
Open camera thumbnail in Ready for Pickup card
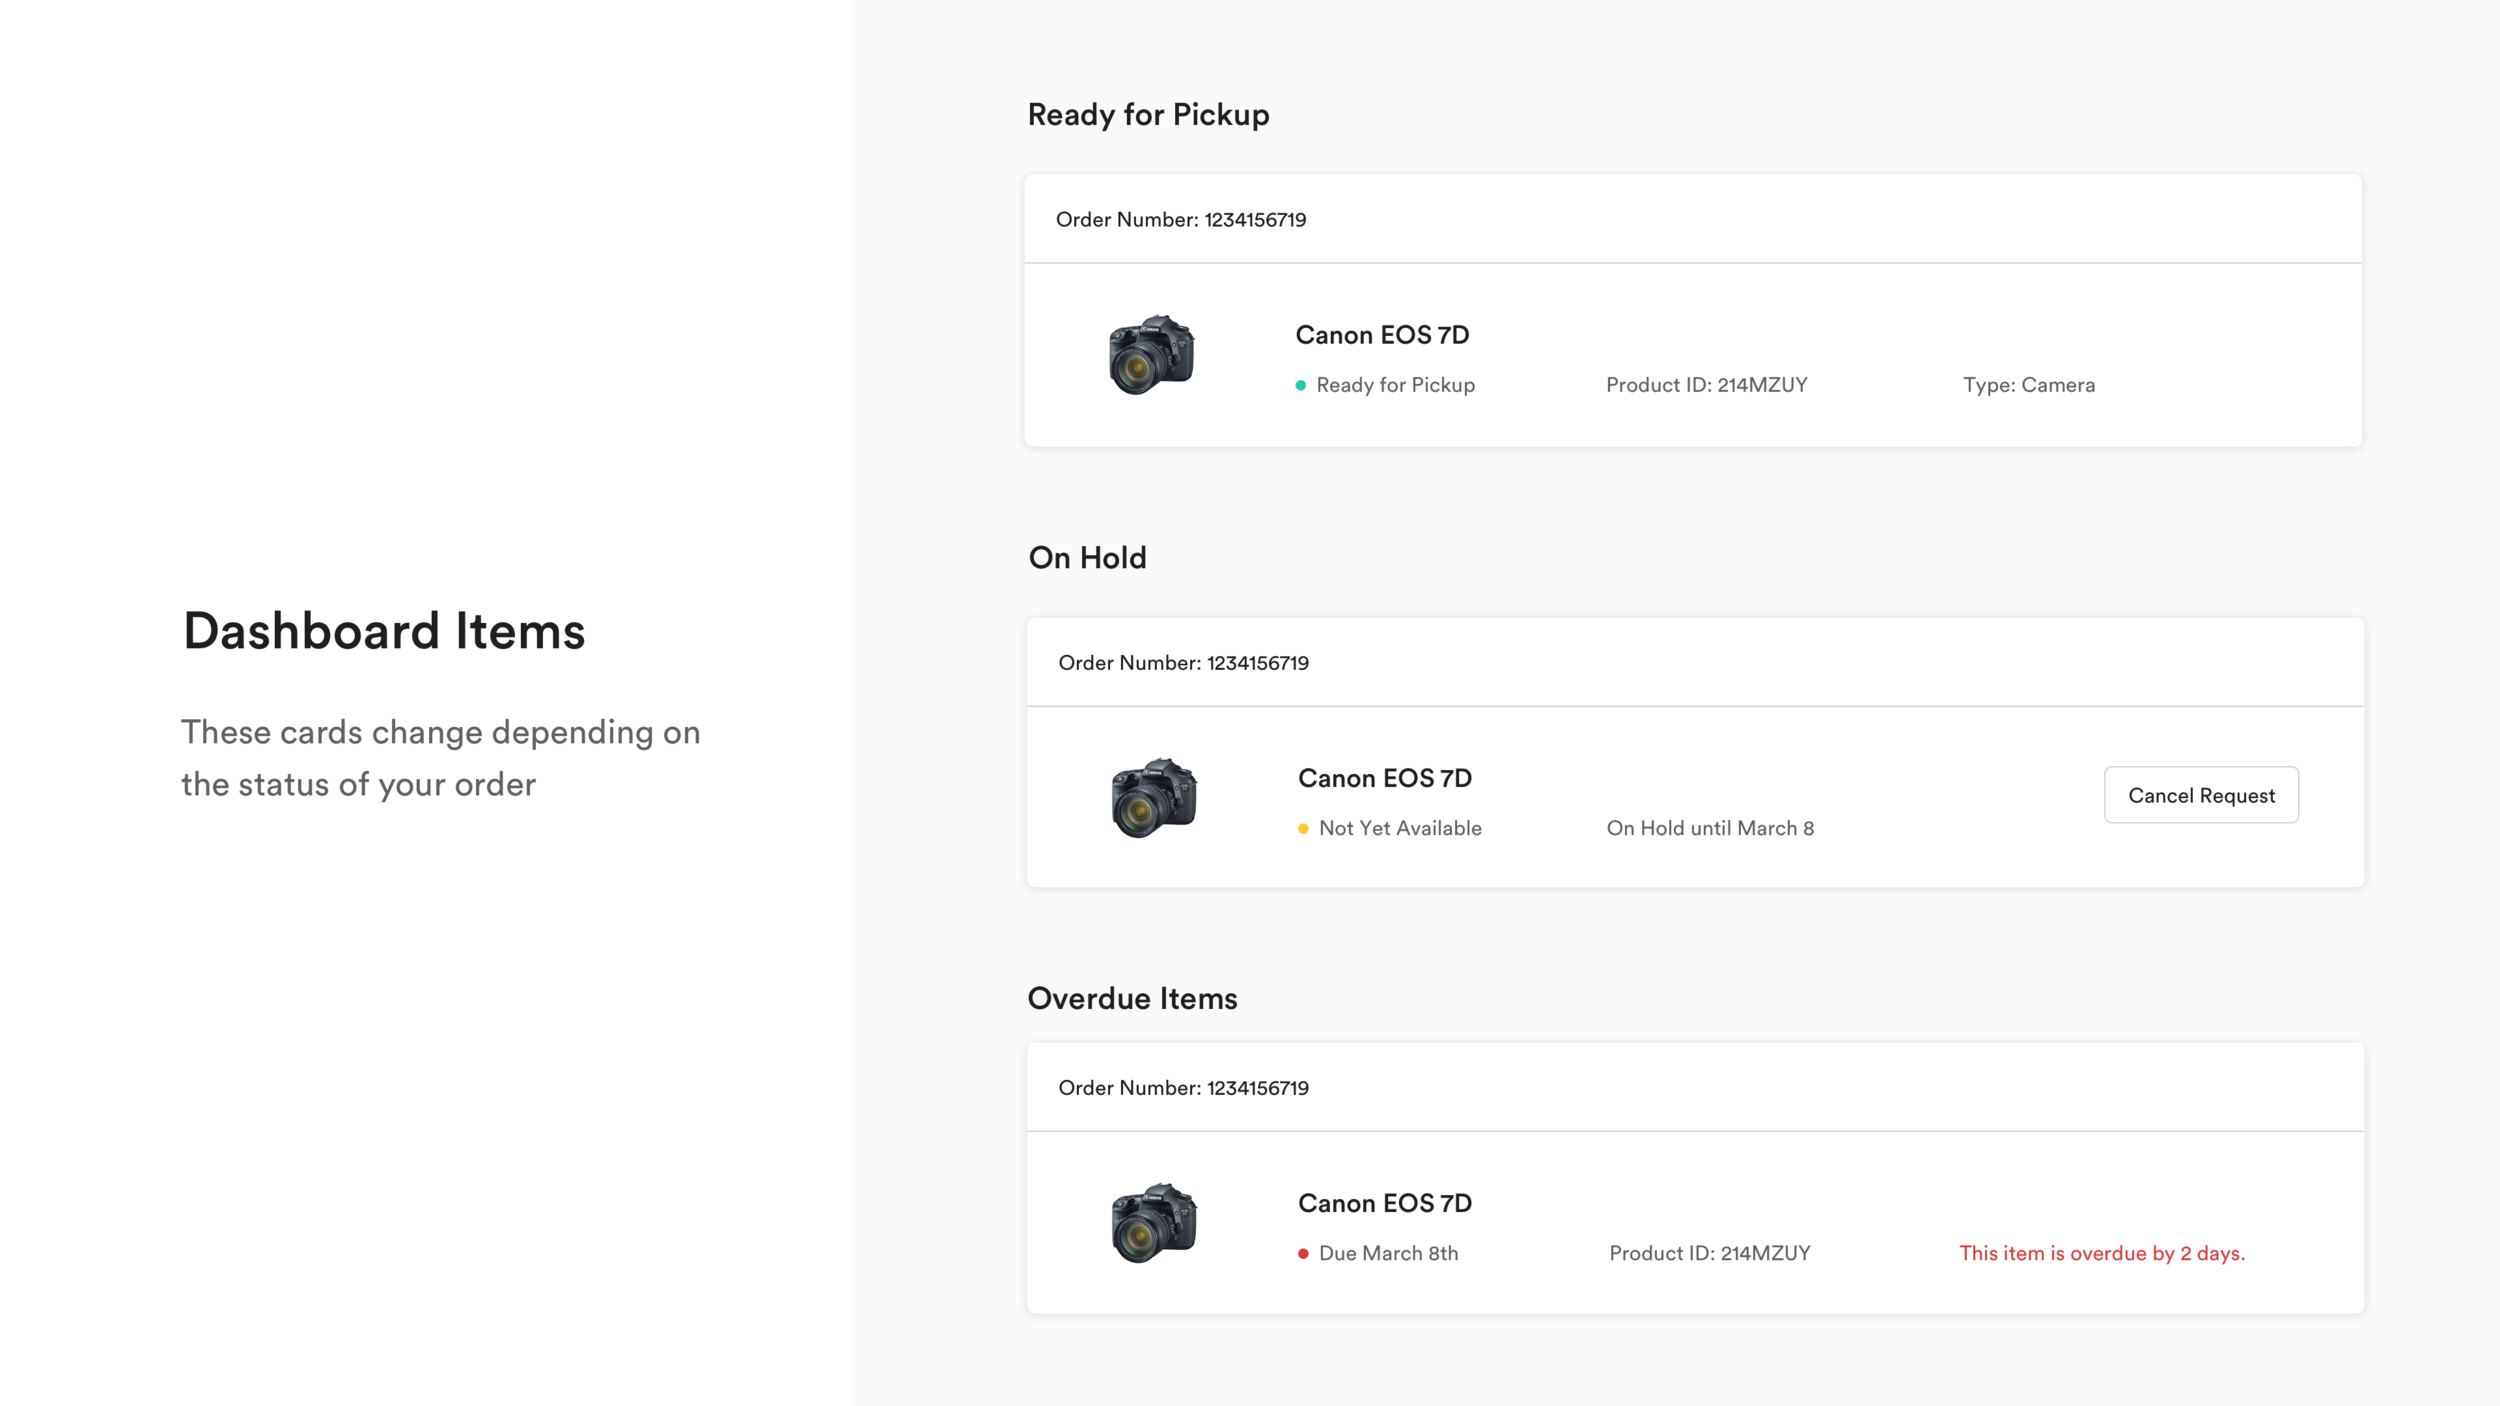(x=1152, y=354)
